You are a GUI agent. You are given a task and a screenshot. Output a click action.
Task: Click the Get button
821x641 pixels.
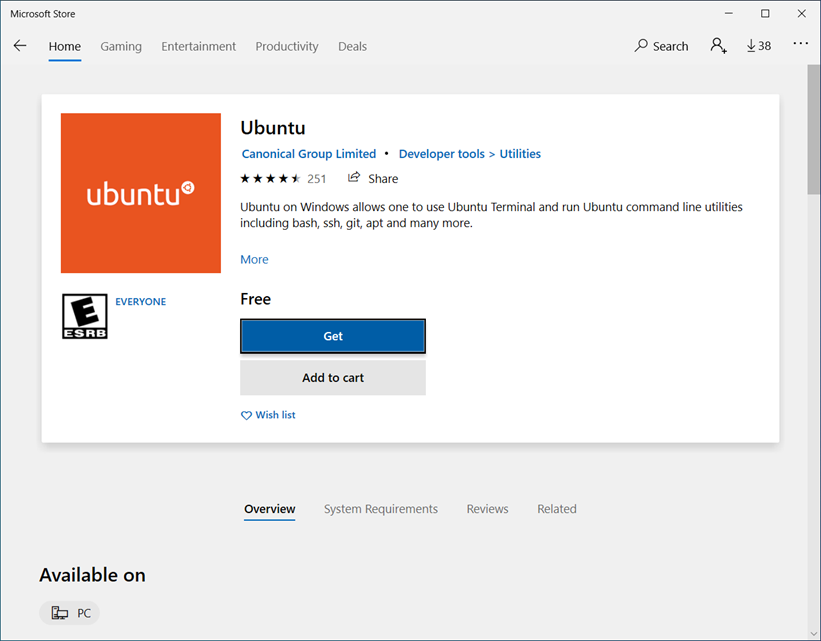pos(333,336)
